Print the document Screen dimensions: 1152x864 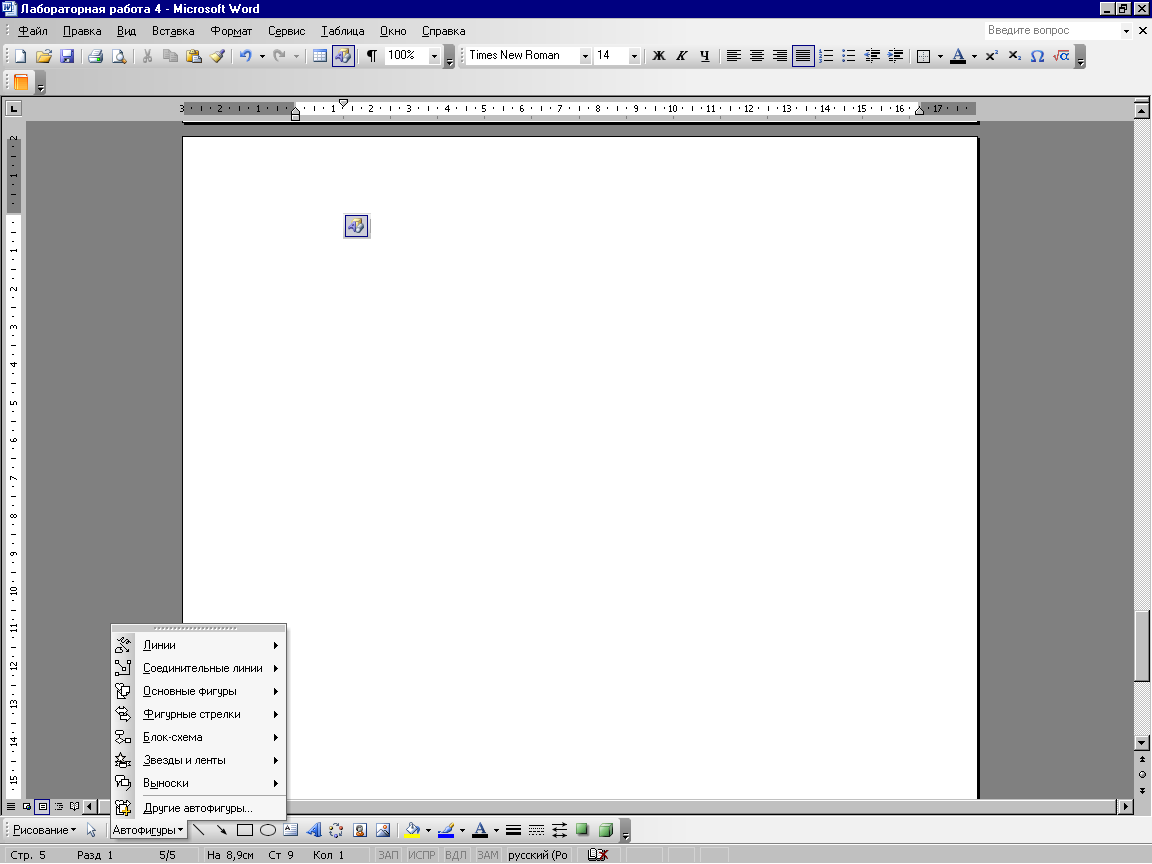point(96,56)
